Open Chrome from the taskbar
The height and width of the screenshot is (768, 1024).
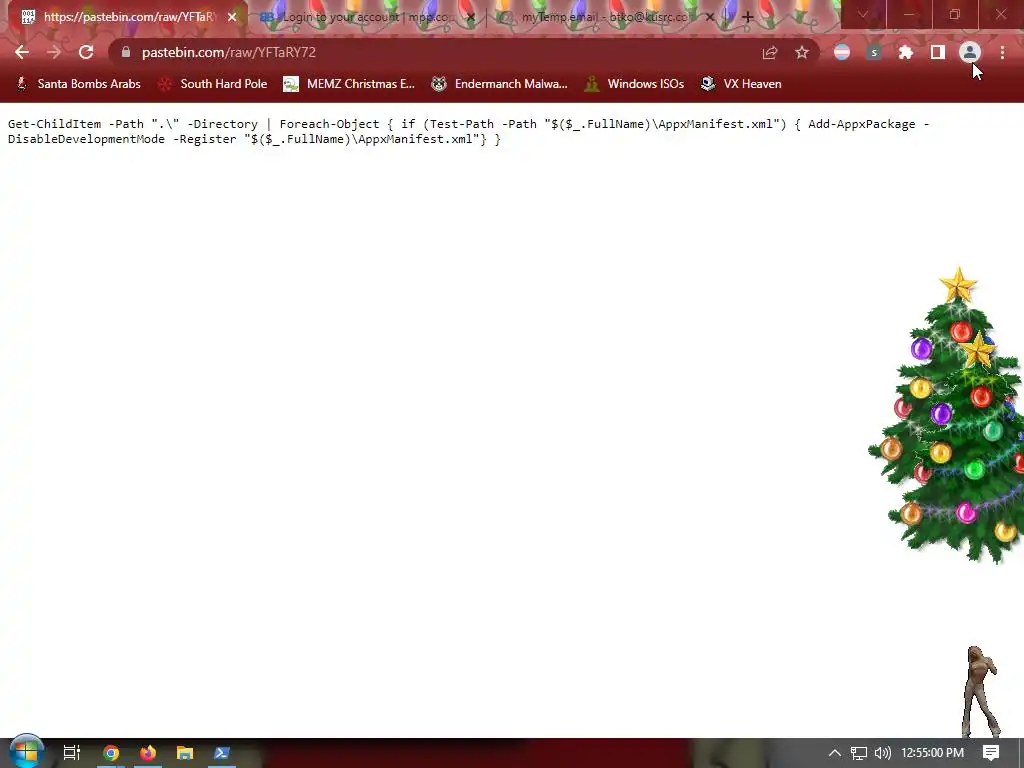click(111, 753)
